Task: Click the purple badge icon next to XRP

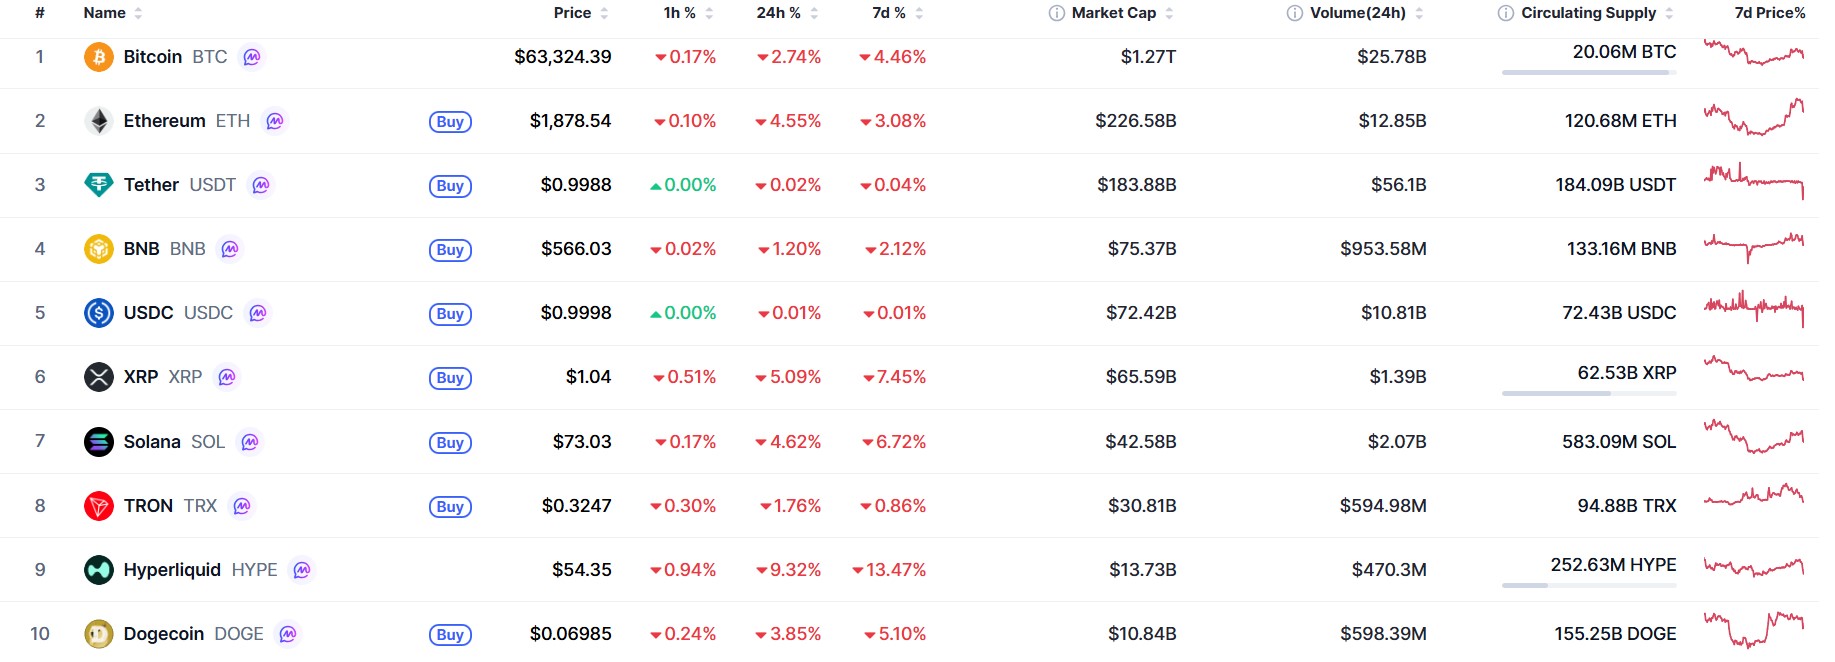Action: pos(227,377)
